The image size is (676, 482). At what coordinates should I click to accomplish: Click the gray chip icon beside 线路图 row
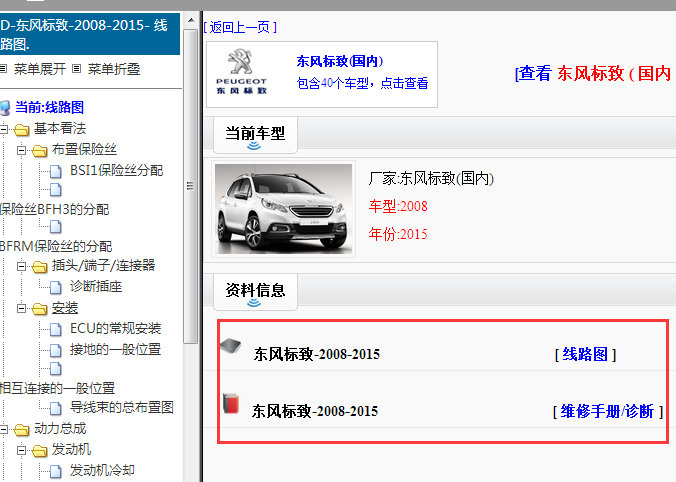click(x=231, y=346)
